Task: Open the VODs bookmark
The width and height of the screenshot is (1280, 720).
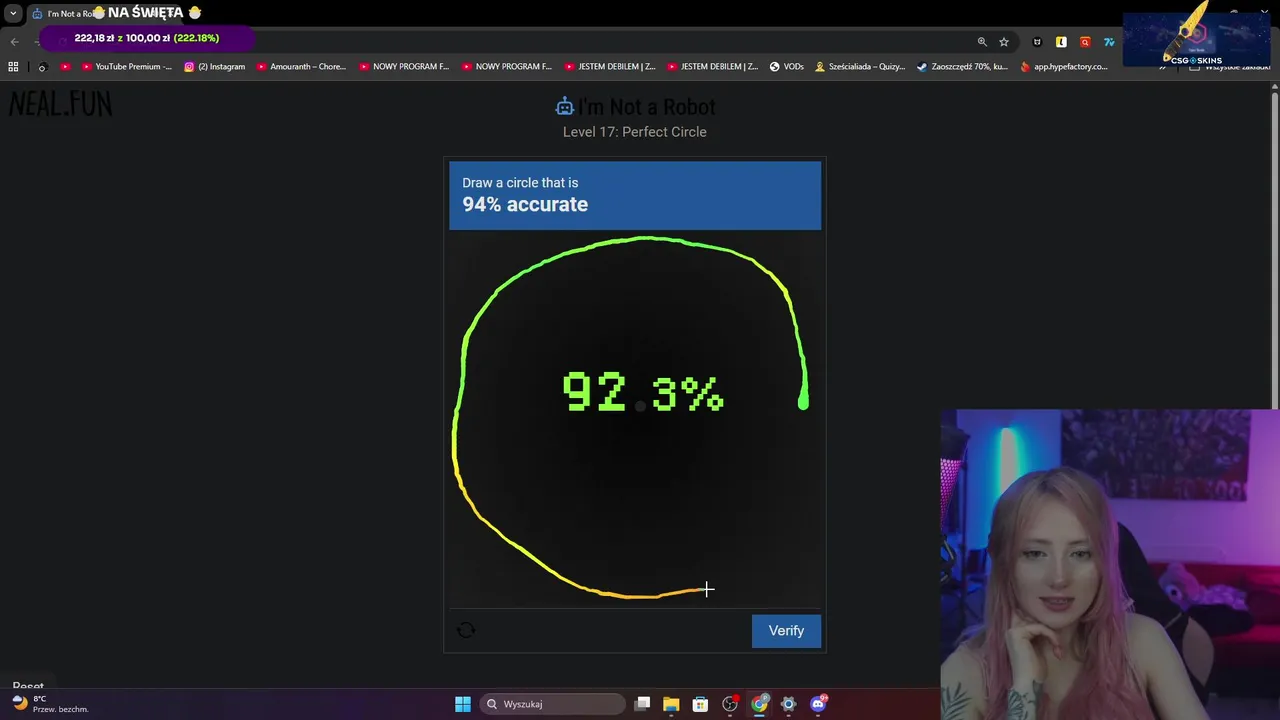Action: point(786,67)
